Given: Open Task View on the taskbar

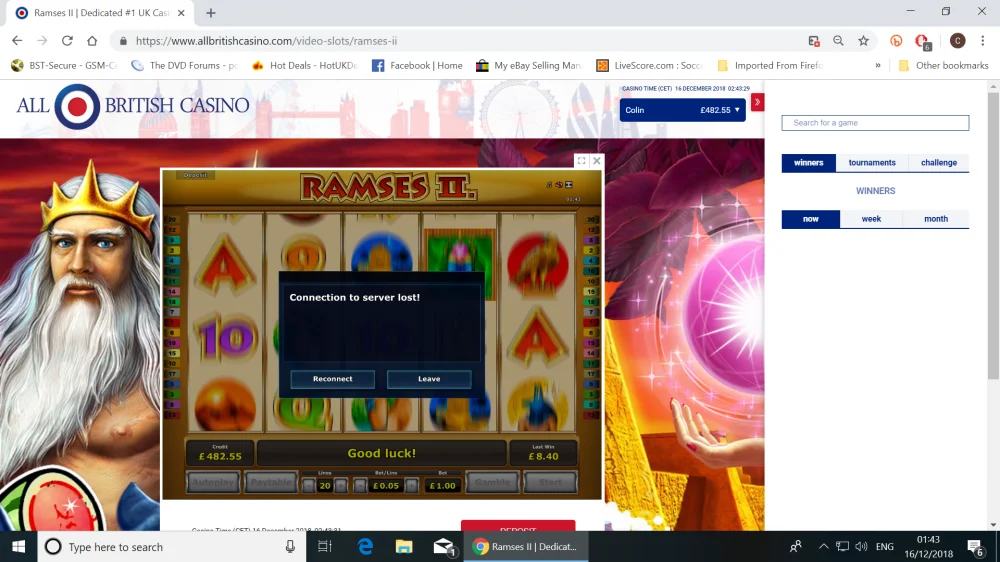Looking at the screenshot, I should (325, 547).
